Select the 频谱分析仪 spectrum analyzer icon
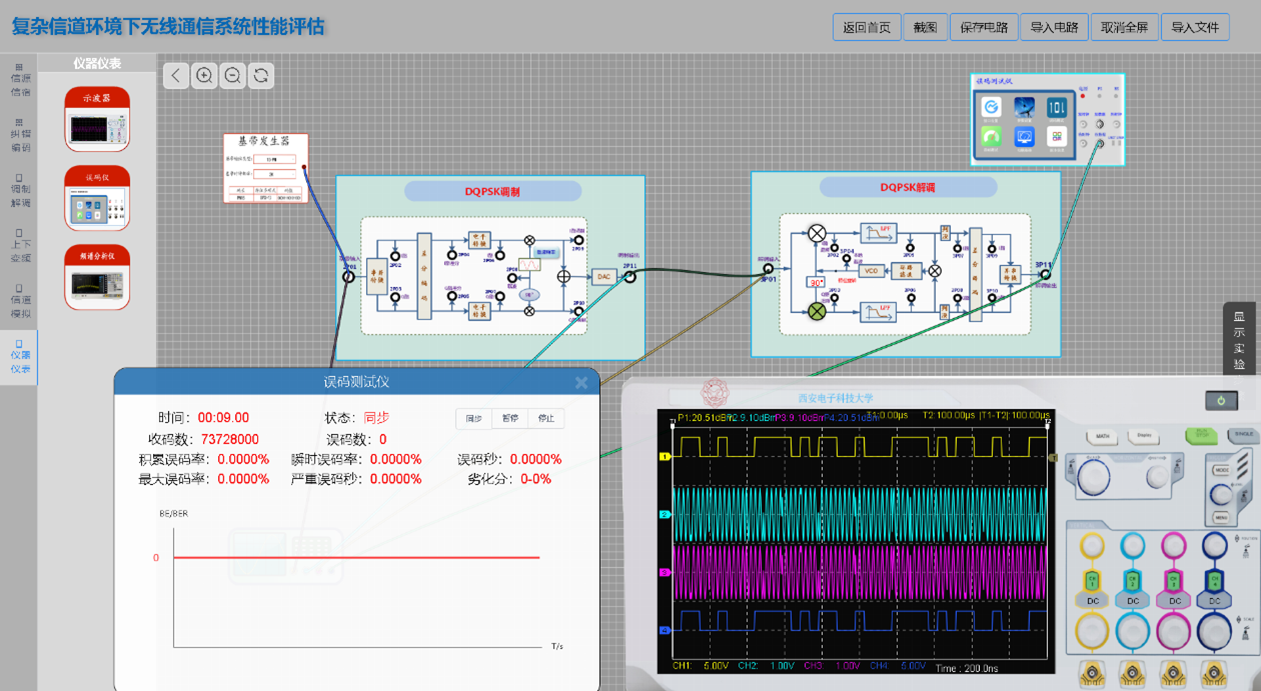The image size is (1261, 691). (x=97, y=277)
